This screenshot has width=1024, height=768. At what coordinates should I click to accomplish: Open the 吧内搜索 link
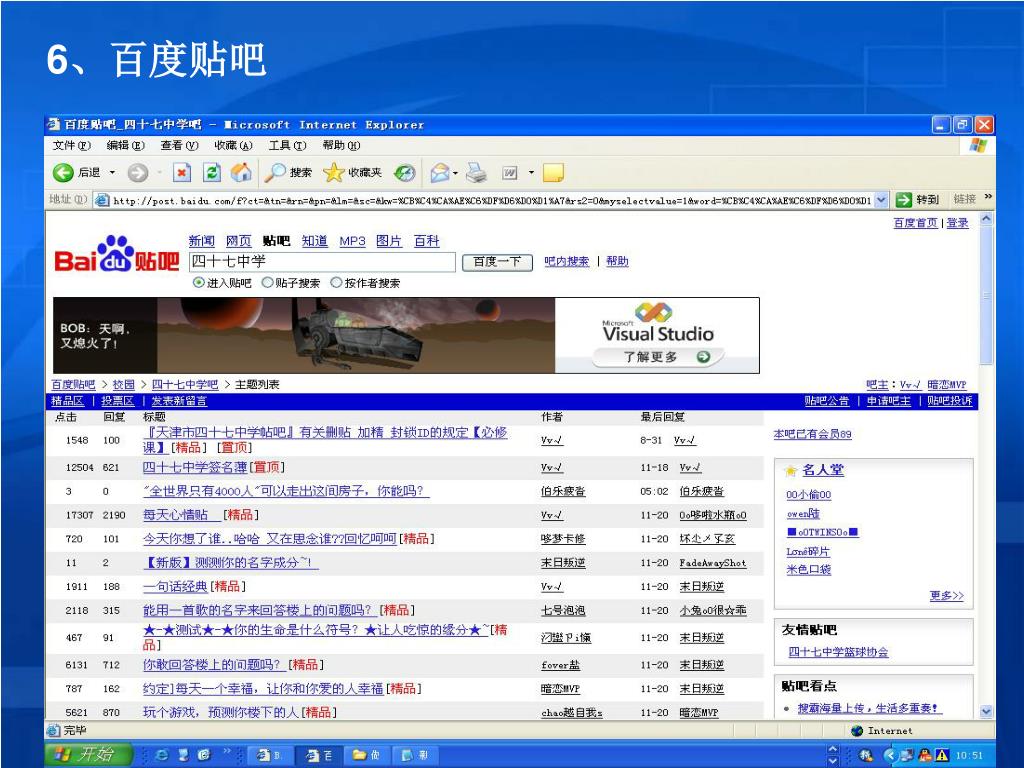click(567, 261)
